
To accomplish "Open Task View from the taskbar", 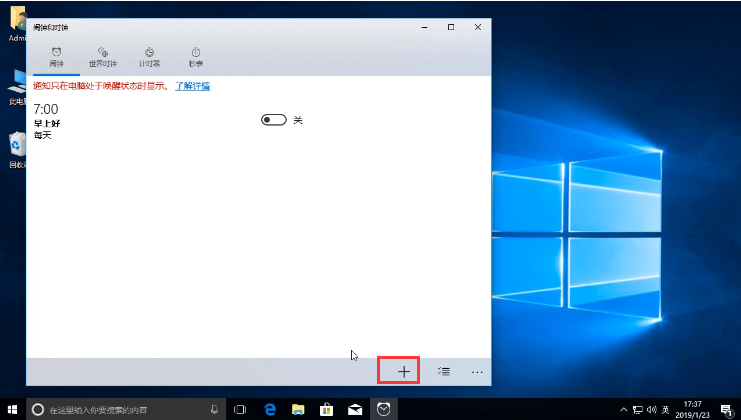I will pos(241,409).
